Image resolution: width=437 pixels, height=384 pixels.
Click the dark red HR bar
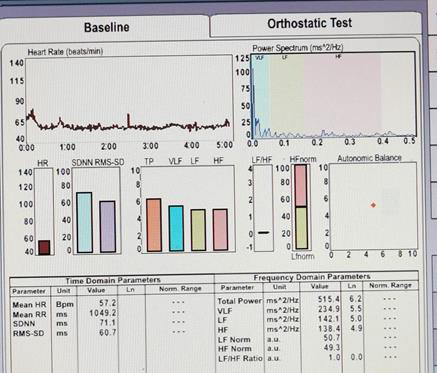pyautogui.click(x=44, y=247)
